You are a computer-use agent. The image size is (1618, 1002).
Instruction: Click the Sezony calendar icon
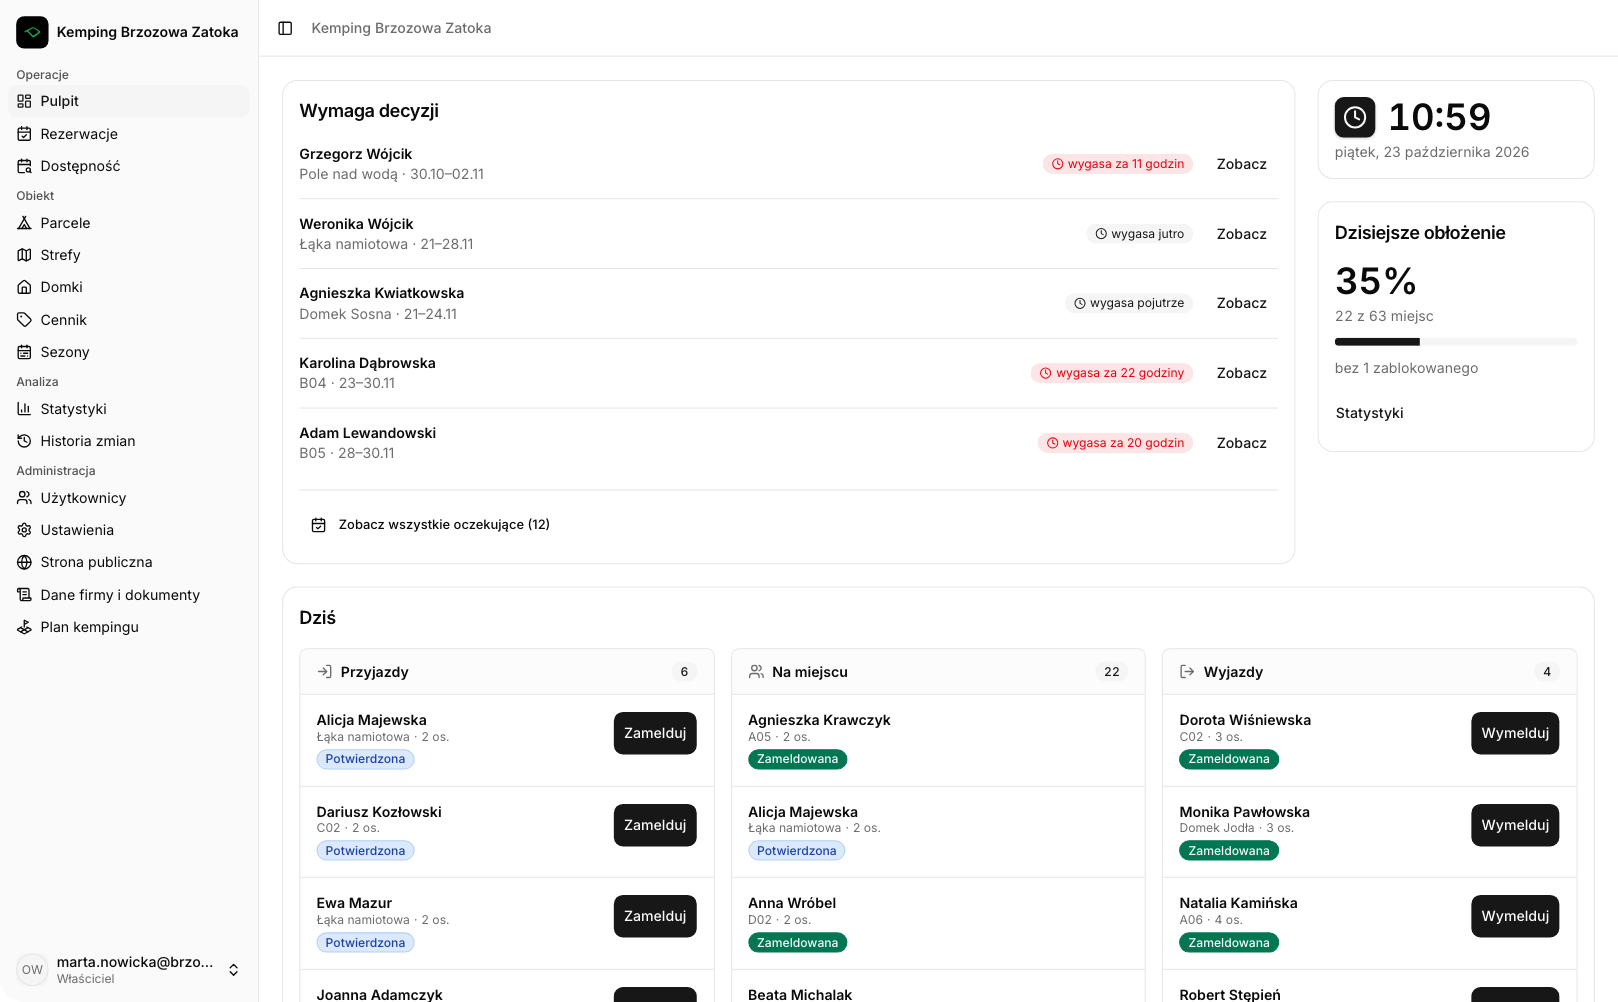(x=25, y=352)
